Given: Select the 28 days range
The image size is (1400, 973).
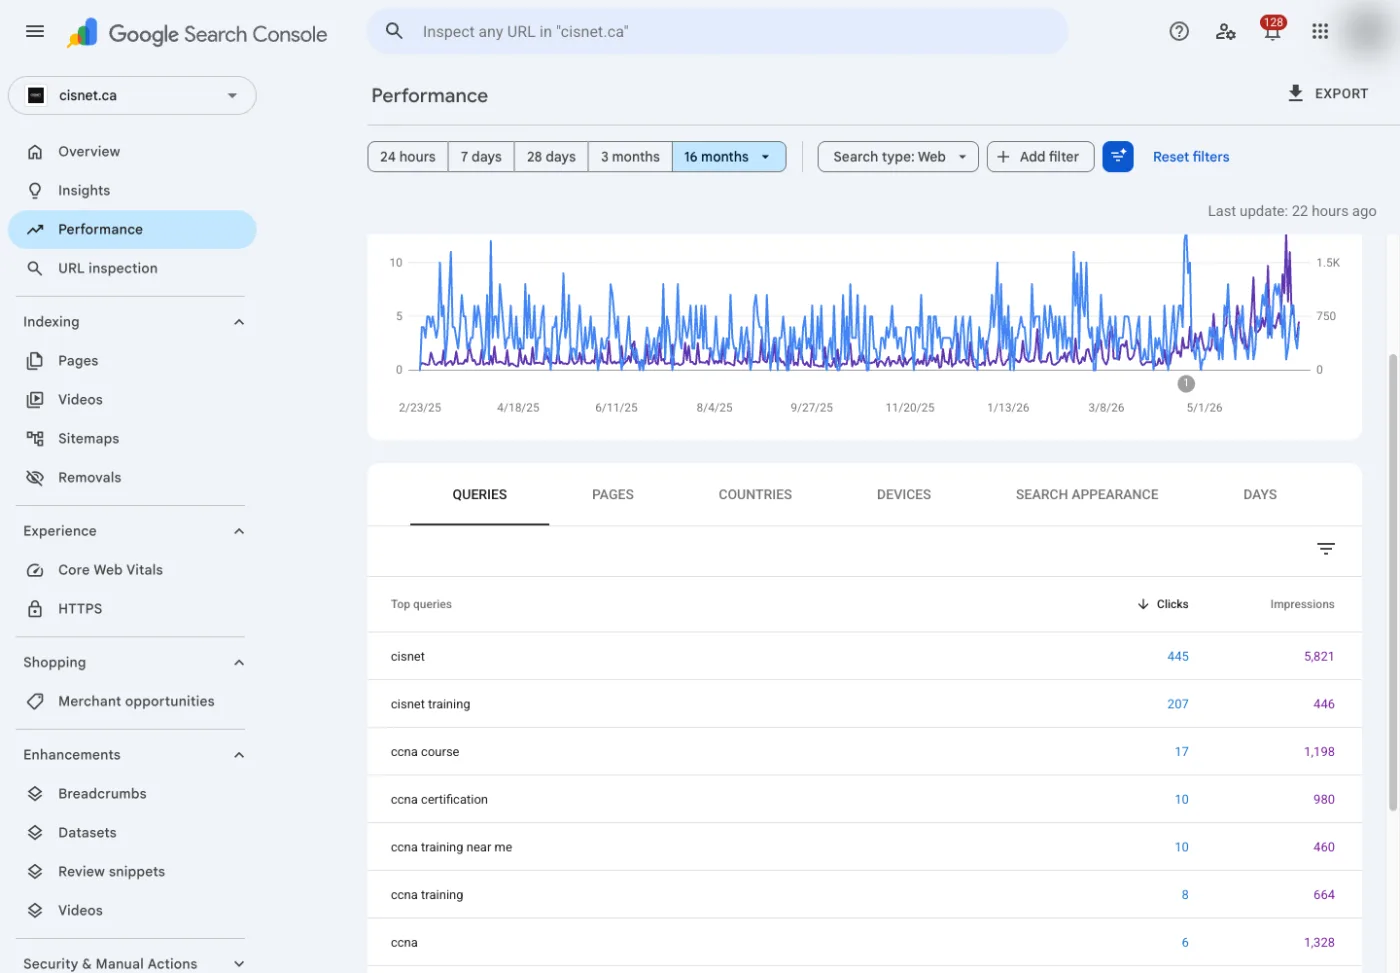Looking at the screenshot, I should [551, 157].
